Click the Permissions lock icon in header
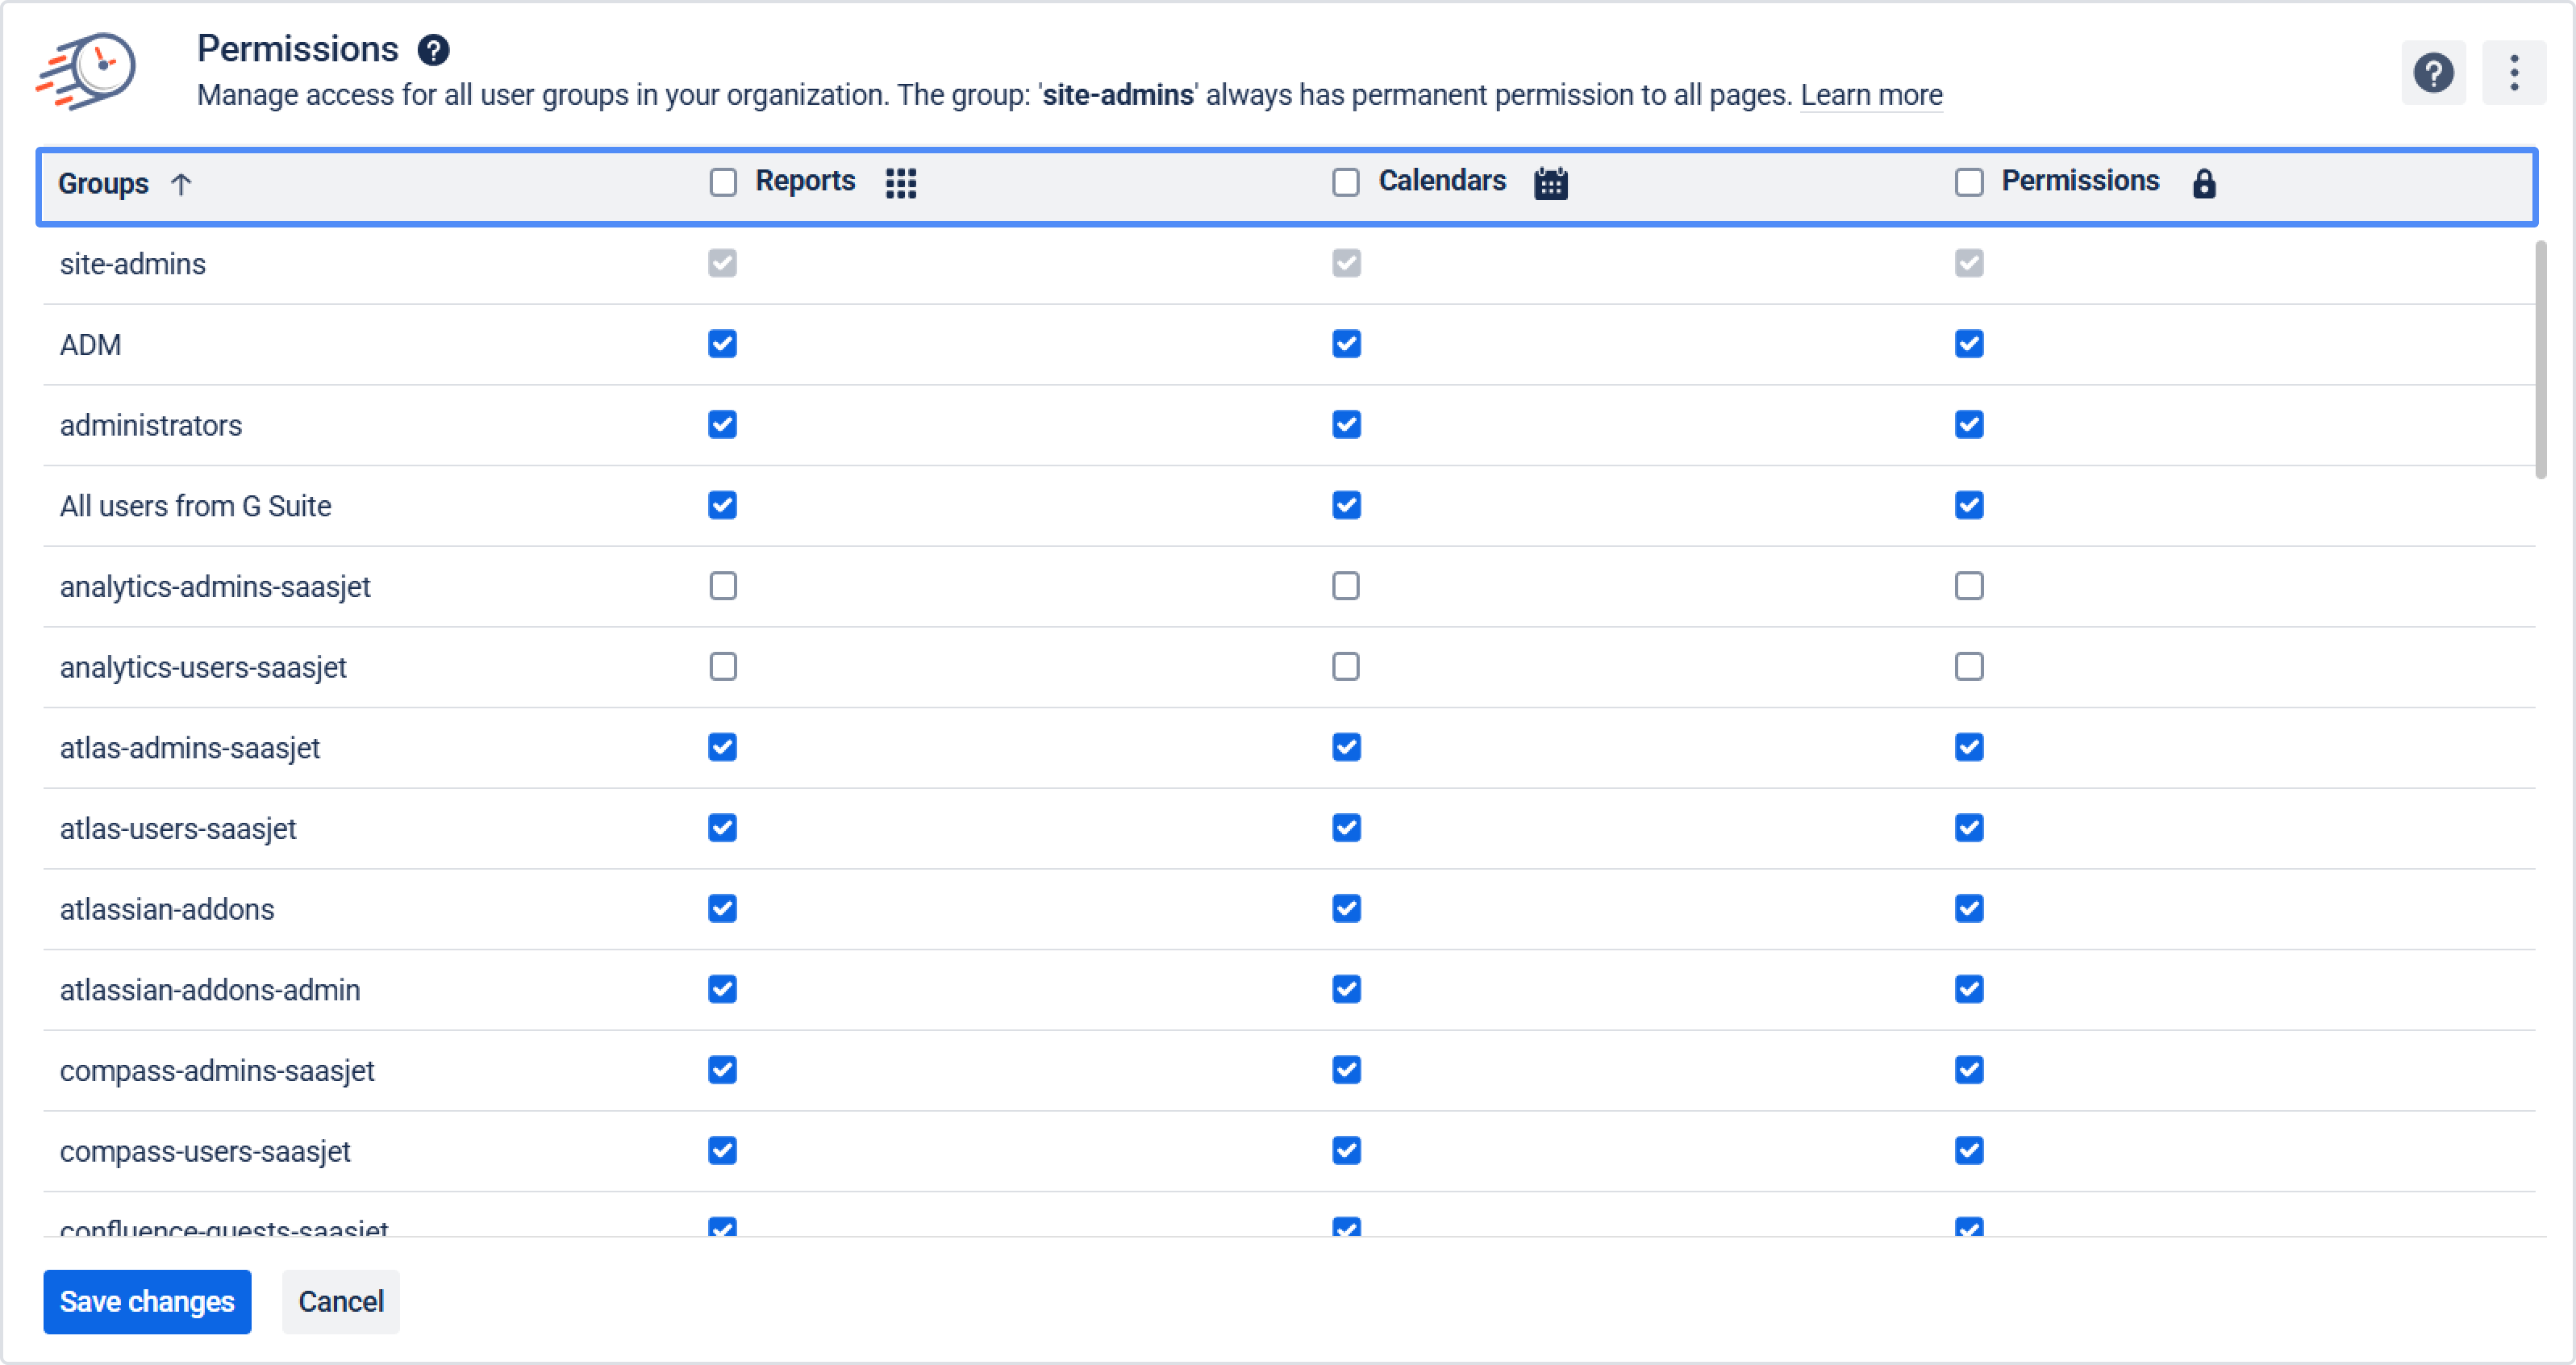 click(2204, 183)
